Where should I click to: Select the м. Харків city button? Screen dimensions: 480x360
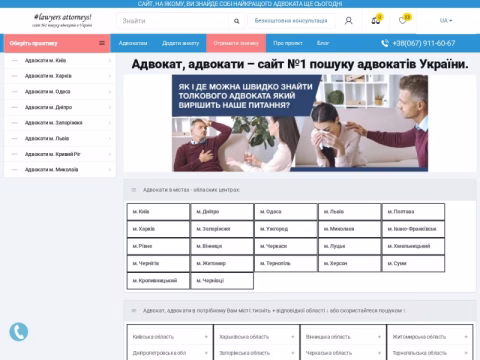(x=158, y=229)
